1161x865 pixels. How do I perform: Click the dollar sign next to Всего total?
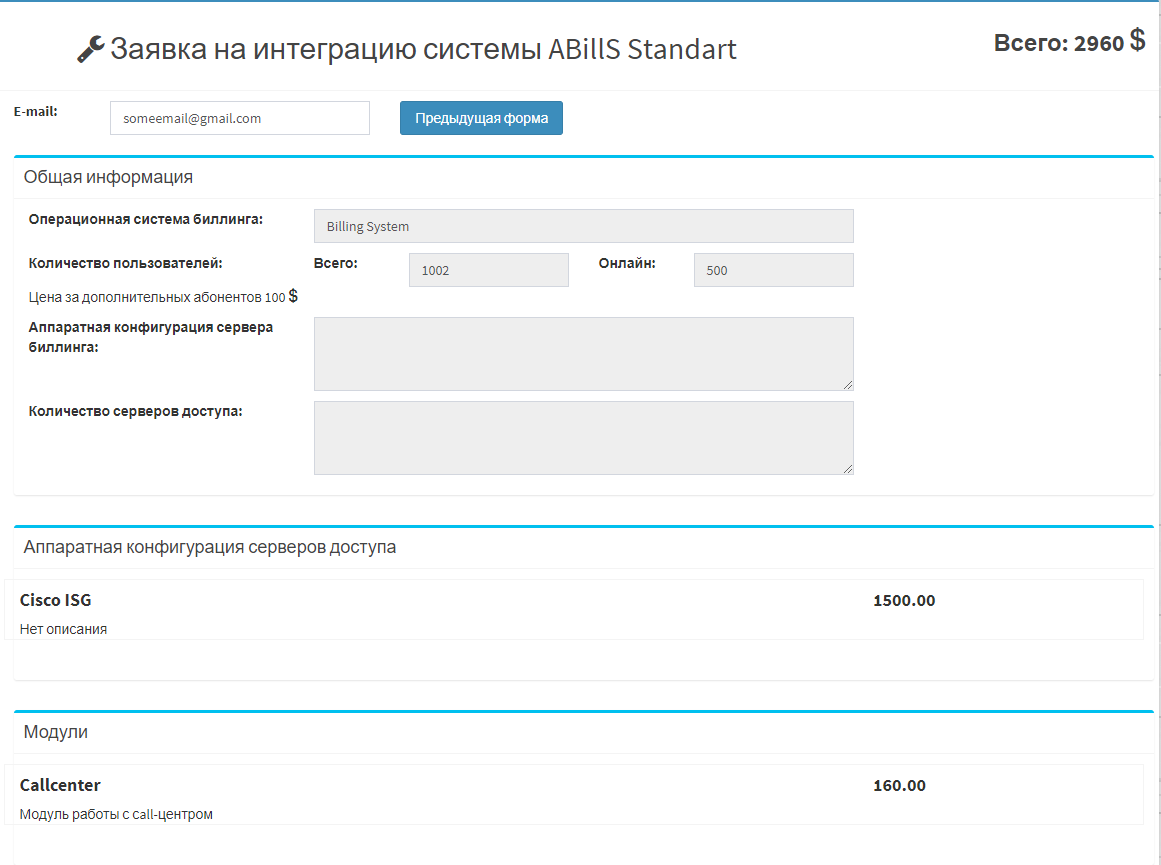pos(1137,40)
